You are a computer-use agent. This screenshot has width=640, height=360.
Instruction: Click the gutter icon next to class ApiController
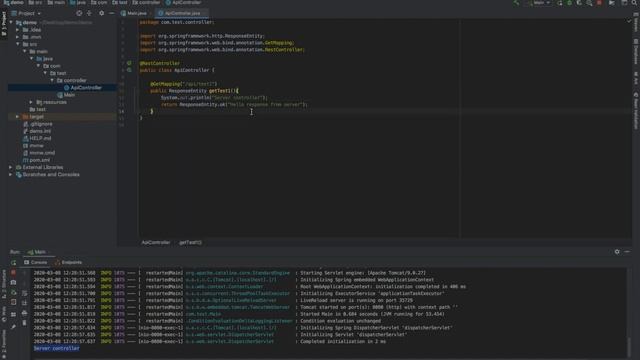tap(129, 70)
